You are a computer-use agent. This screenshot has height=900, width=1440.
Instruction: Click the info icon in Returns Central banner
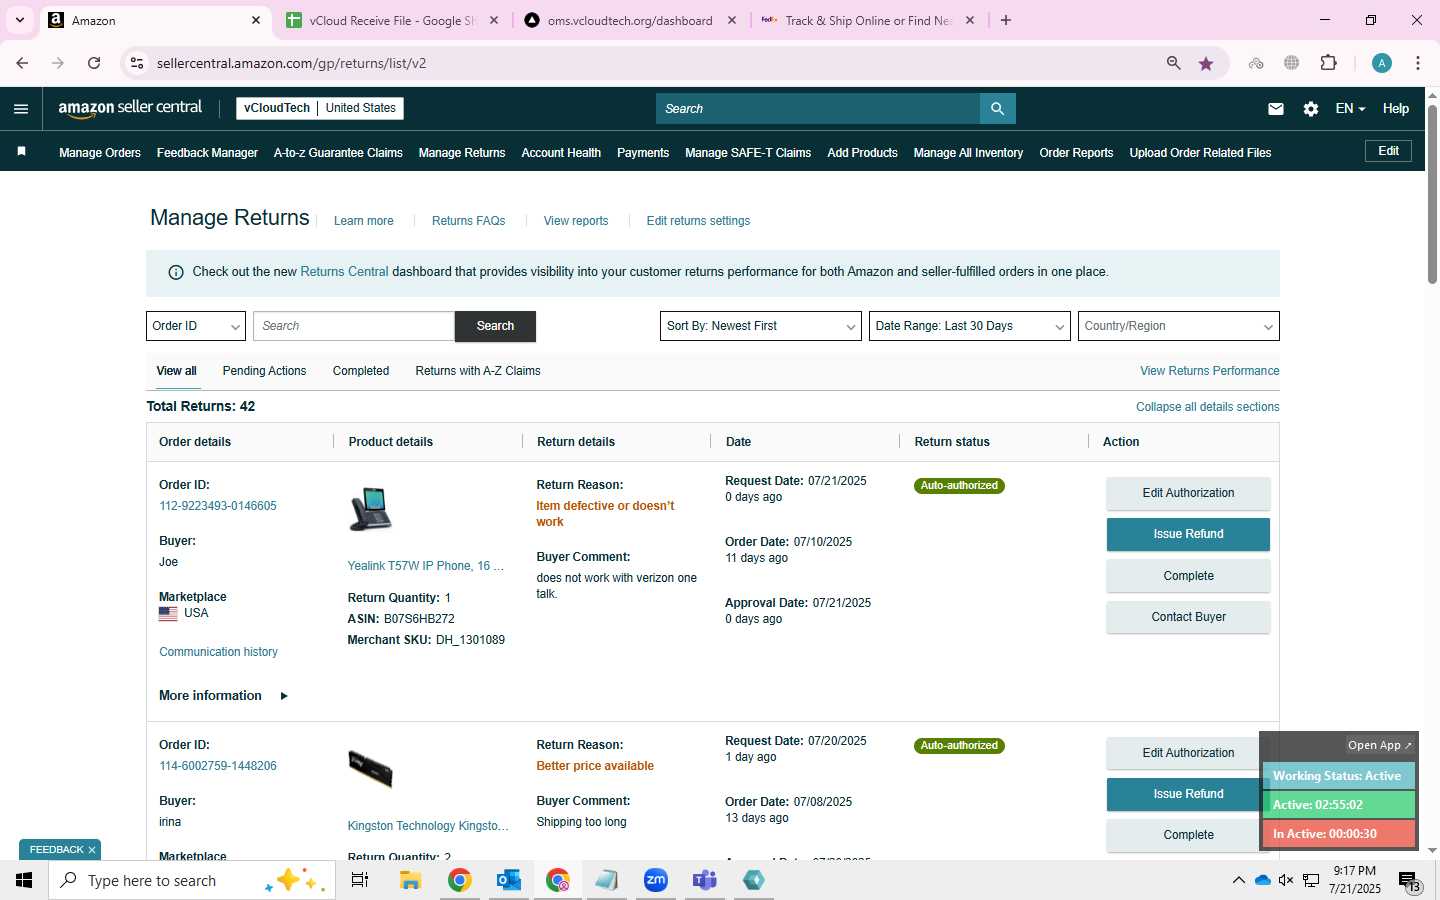(x=176, y=272)
